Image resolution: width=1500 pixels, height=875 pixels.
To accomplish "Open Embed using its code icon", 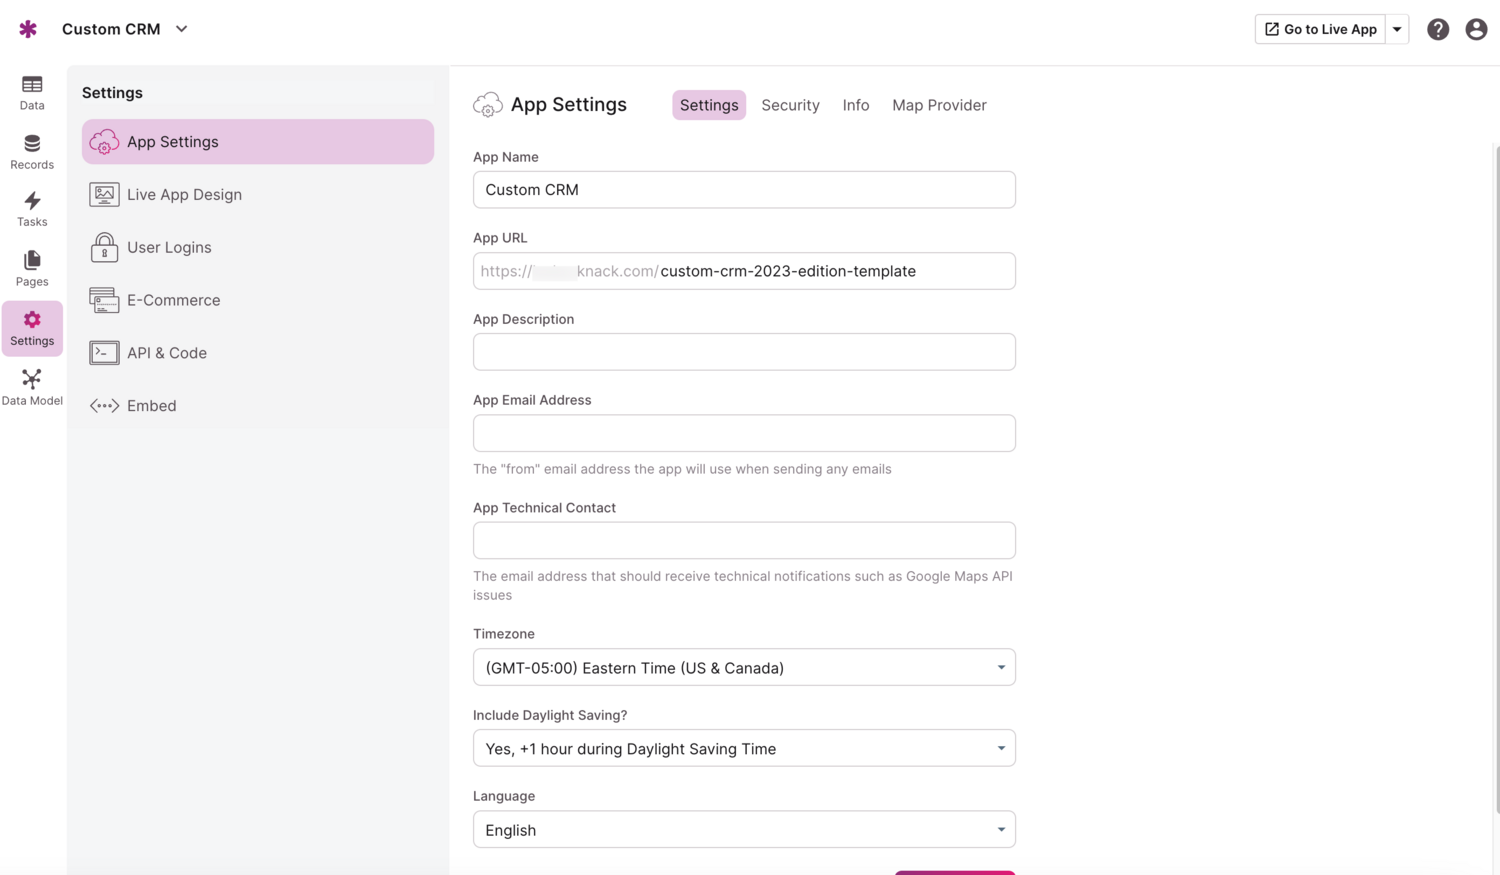I will (104, 405).
